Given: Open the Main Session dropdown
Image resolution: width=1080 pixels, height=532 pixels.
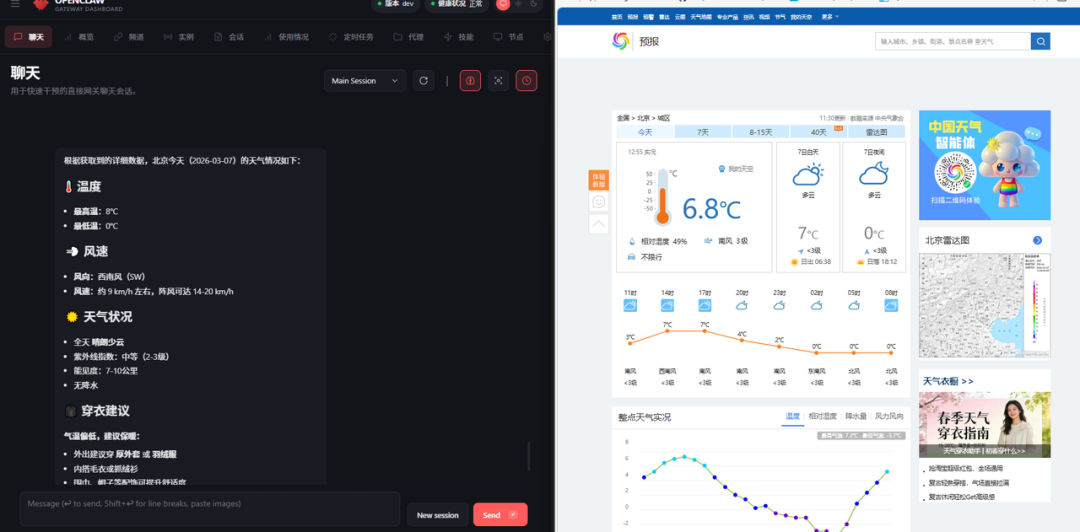Looking at the screenshot, I should [365, 81].
